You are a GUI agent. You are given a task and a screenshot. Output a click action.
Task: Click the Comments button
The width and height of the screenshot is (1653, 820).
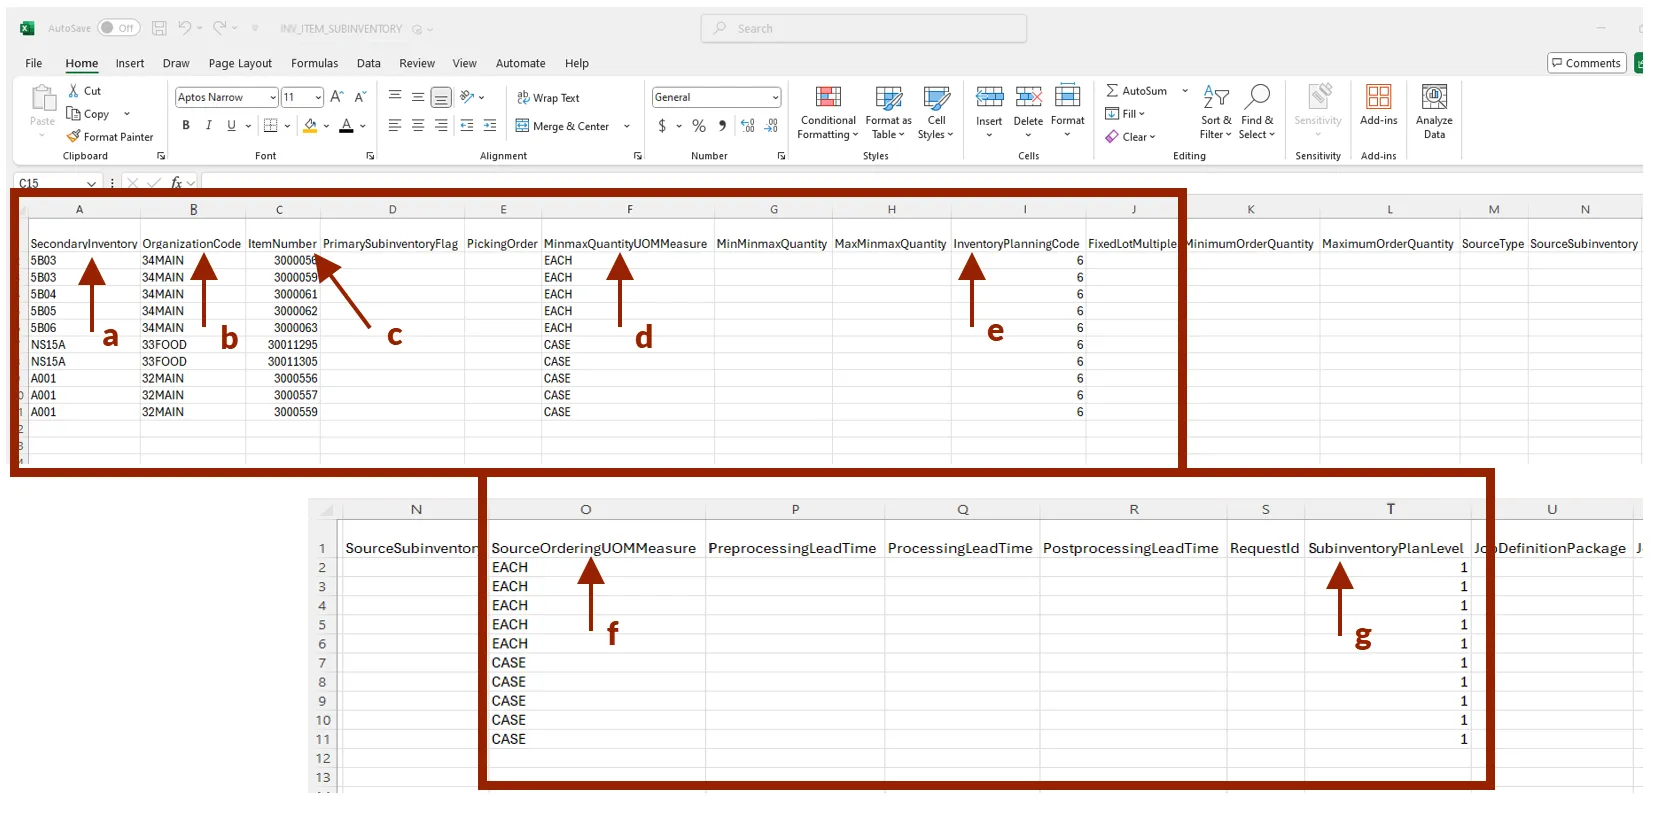click(1585, 63)
